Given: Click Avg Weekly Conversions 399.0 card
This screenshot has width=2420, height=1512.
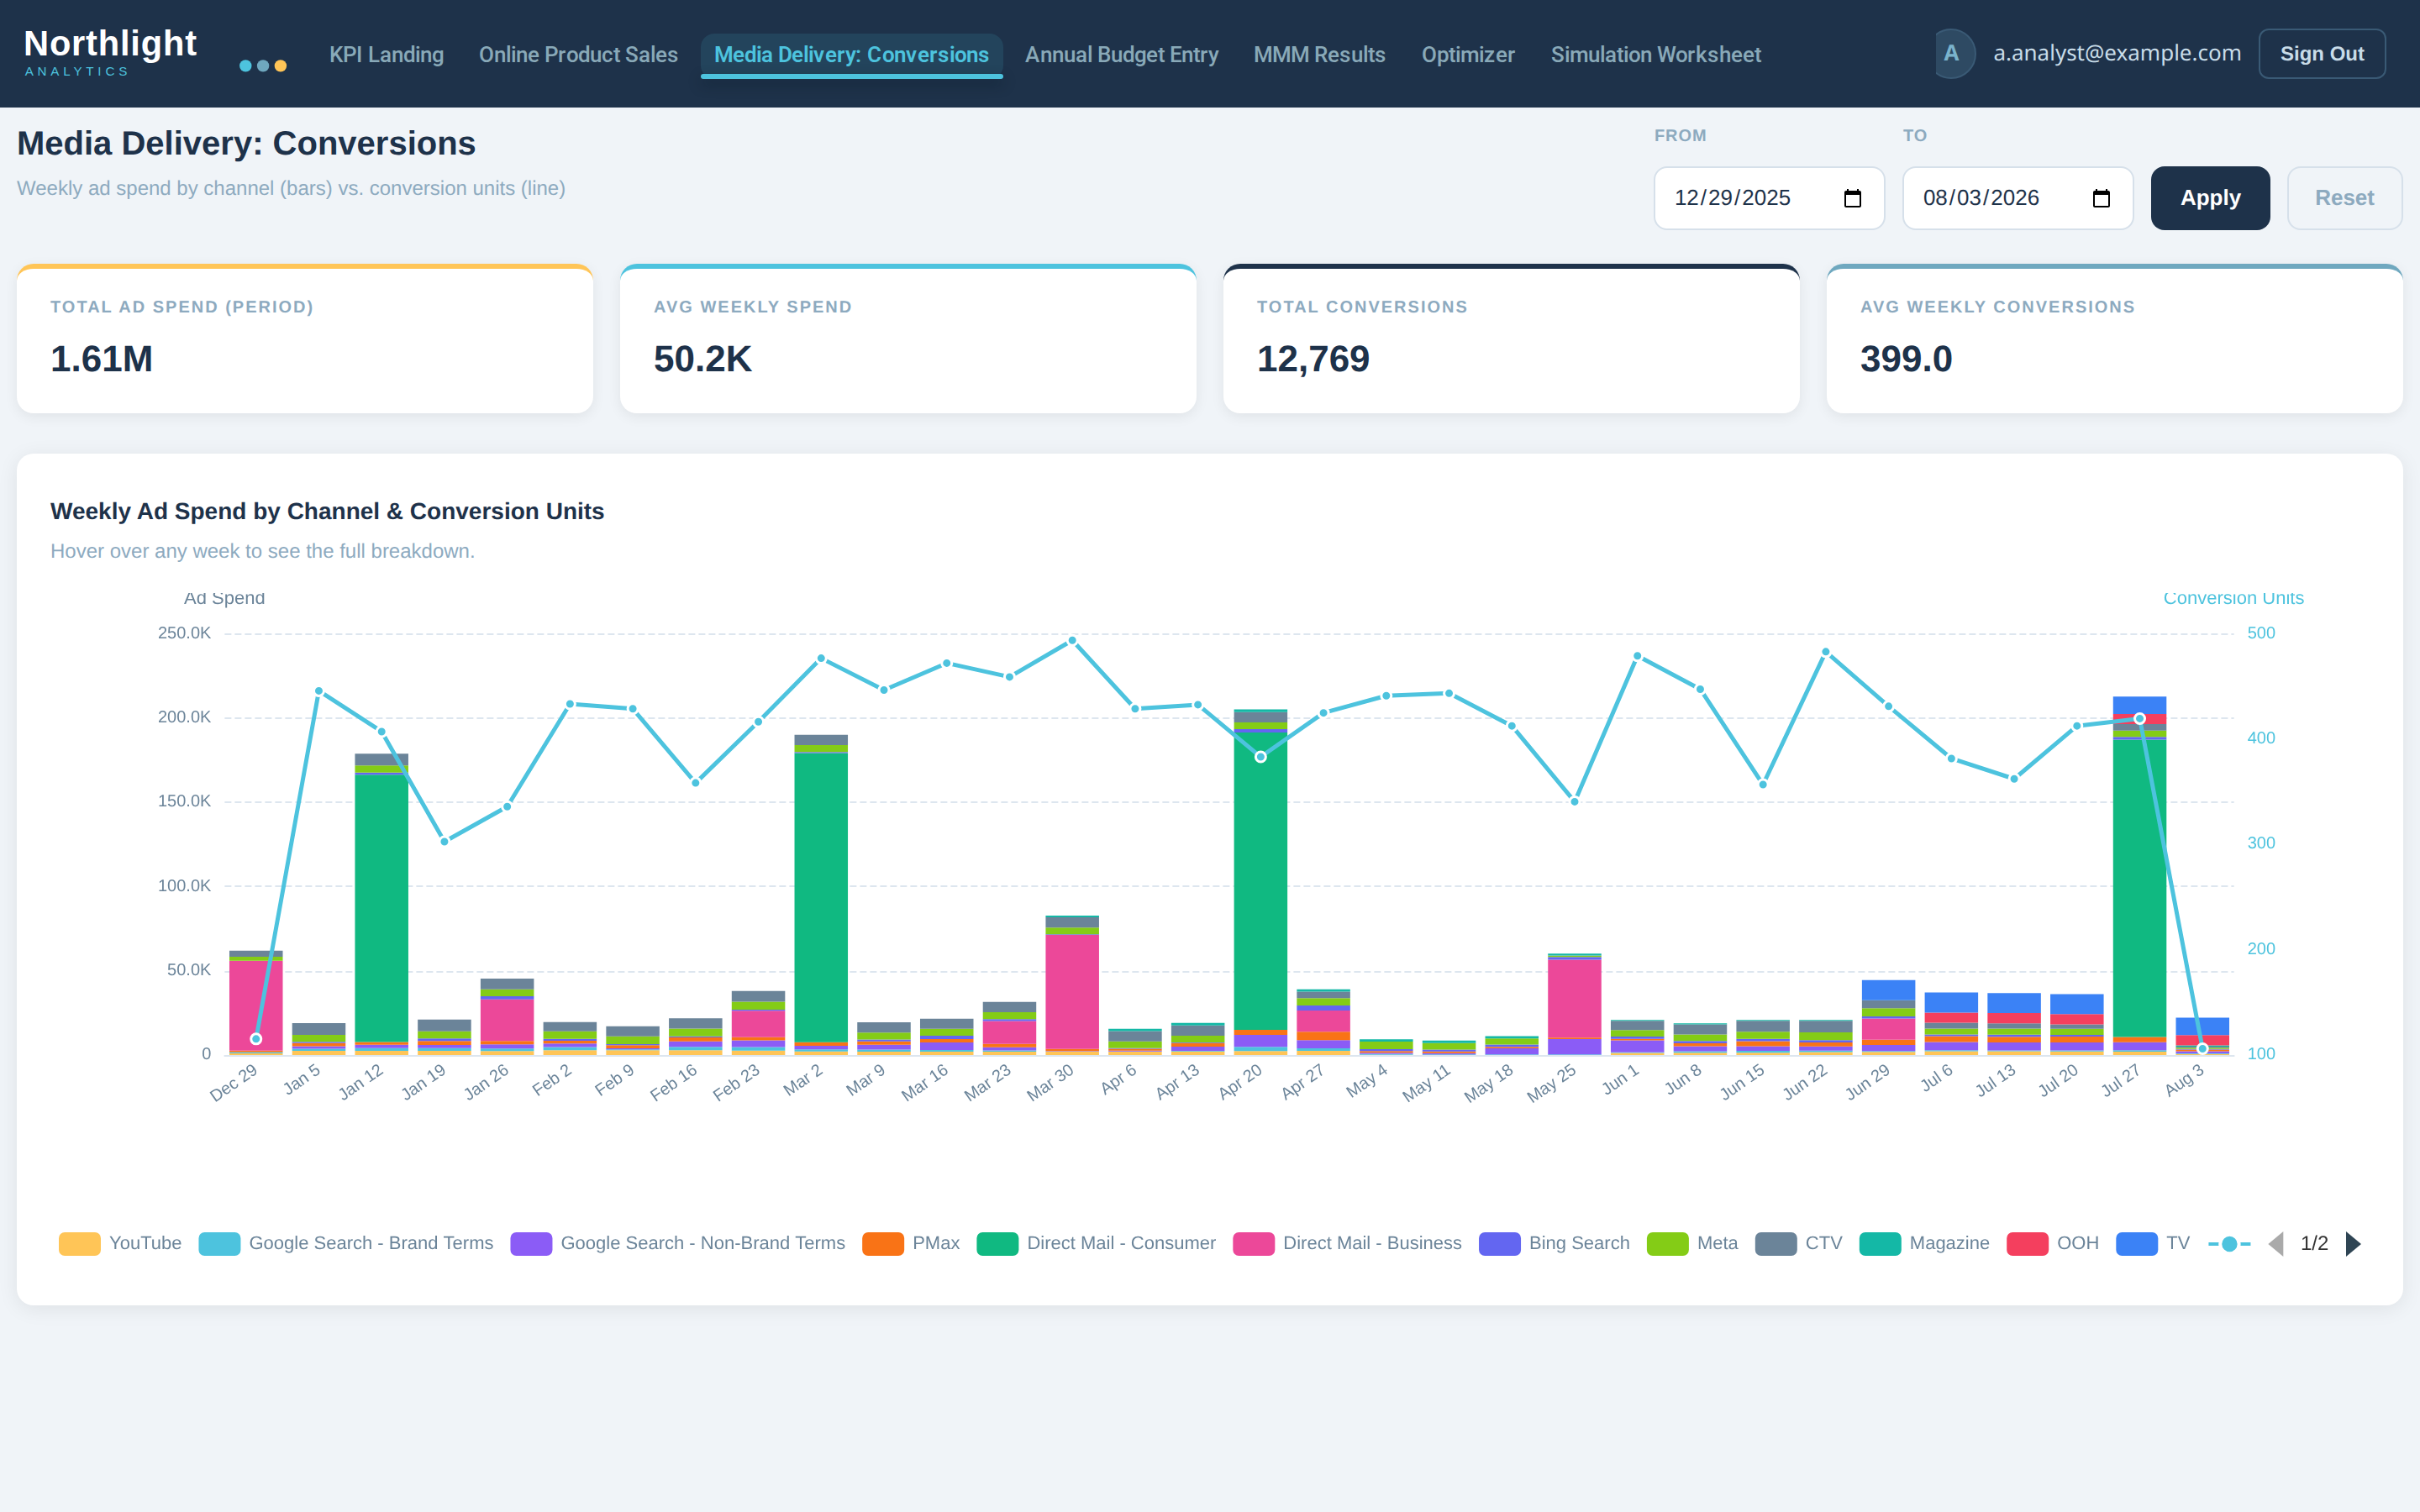Looking at the screenshot, I should click(2114, 339).
